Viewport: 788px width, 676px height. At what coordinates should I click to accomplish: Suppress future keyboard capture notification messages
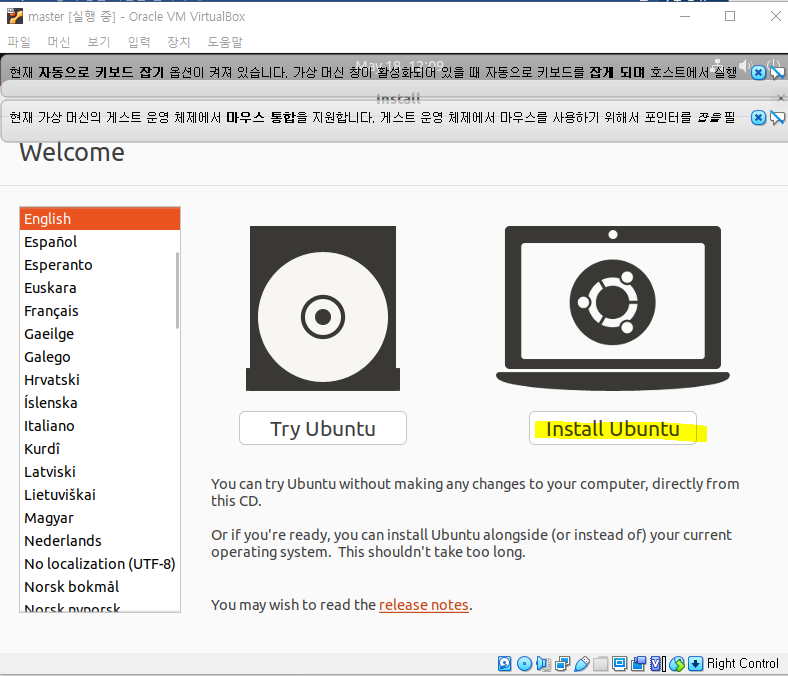click(777, 73)
